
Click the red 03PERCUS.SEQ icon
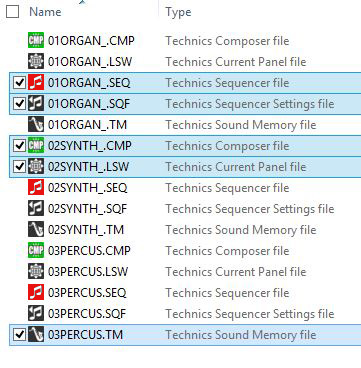pos(36,293)
